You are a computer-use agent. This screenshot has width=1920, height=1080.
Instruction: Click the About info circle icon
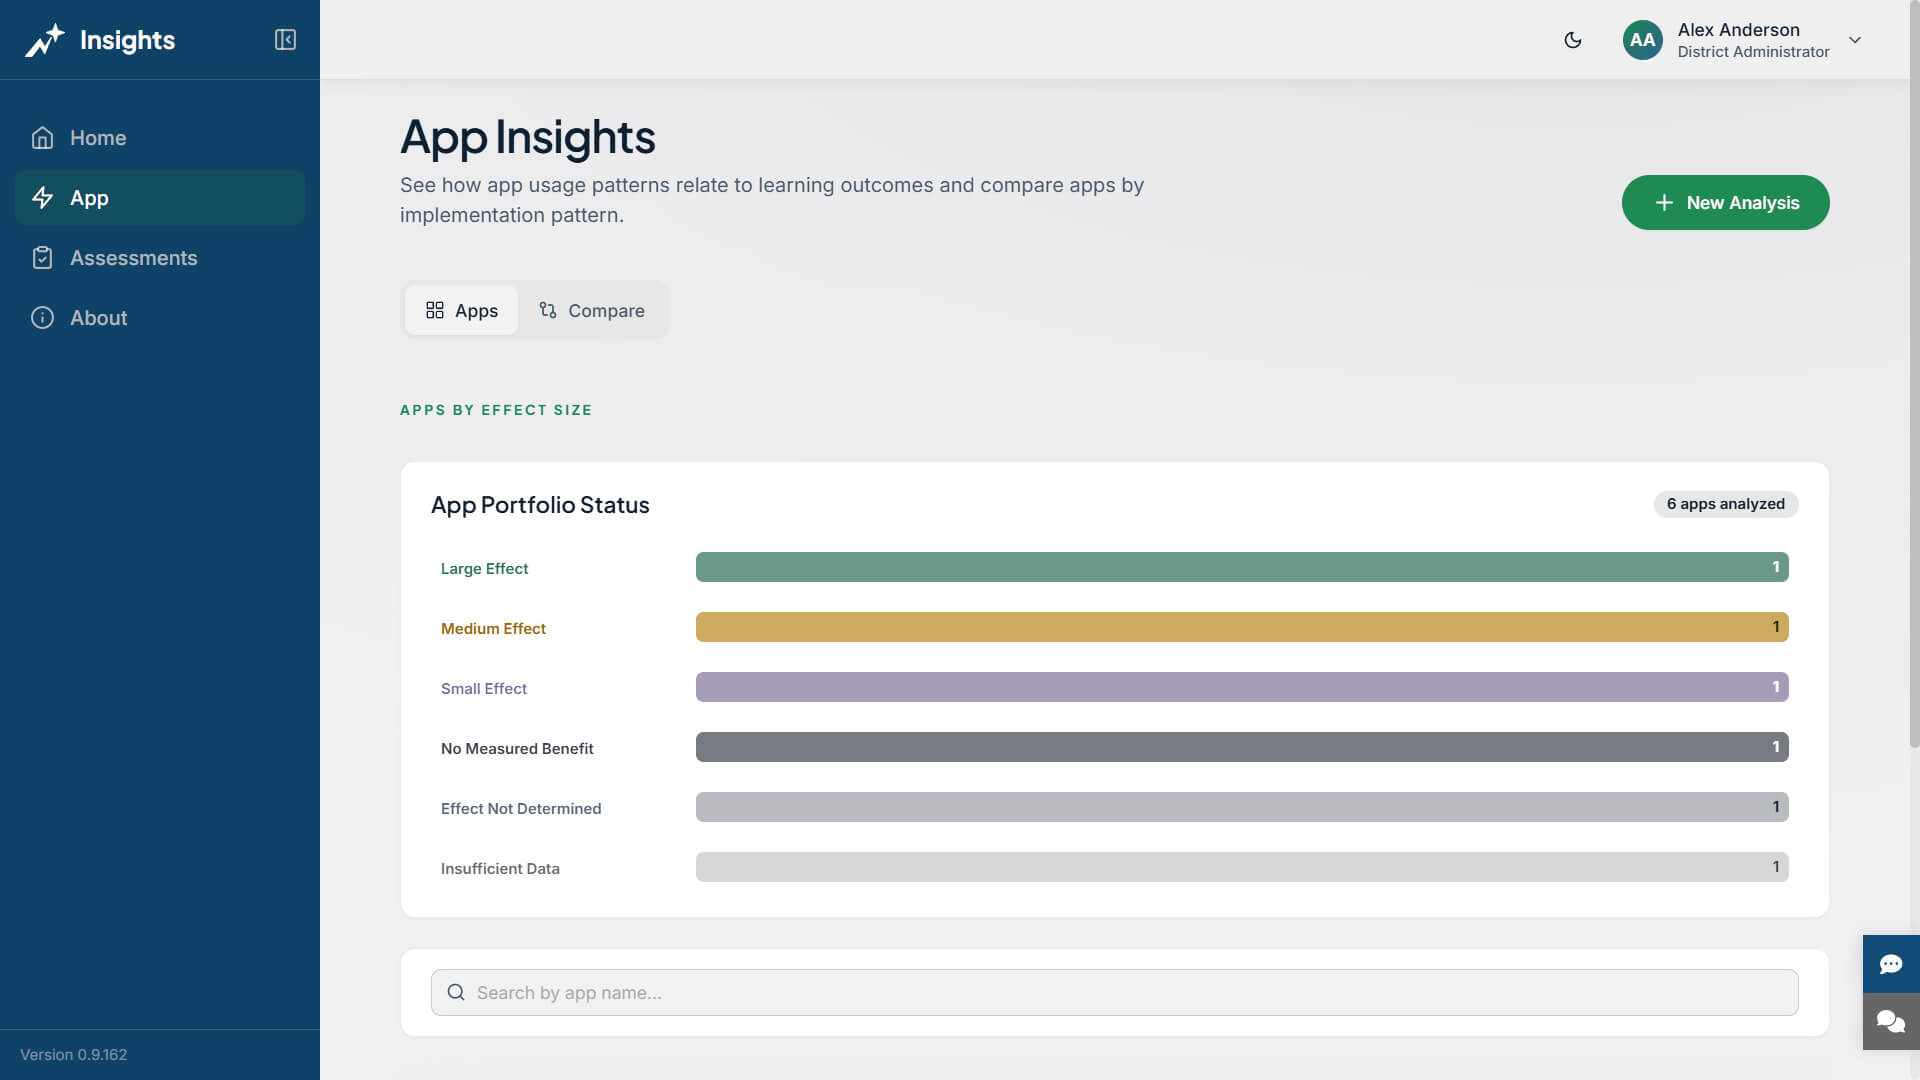(x=42, y=318)
